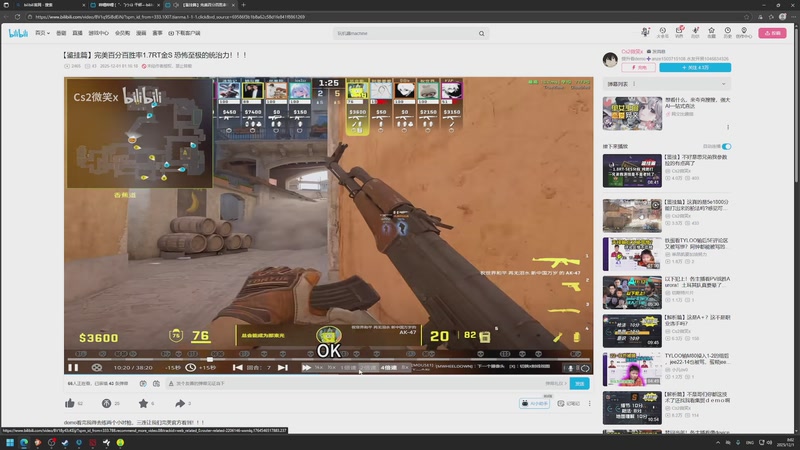This screenshot has width=800, height=450.
Task: Open the 直播 navigation item
Action: click(x=77, y=33)
